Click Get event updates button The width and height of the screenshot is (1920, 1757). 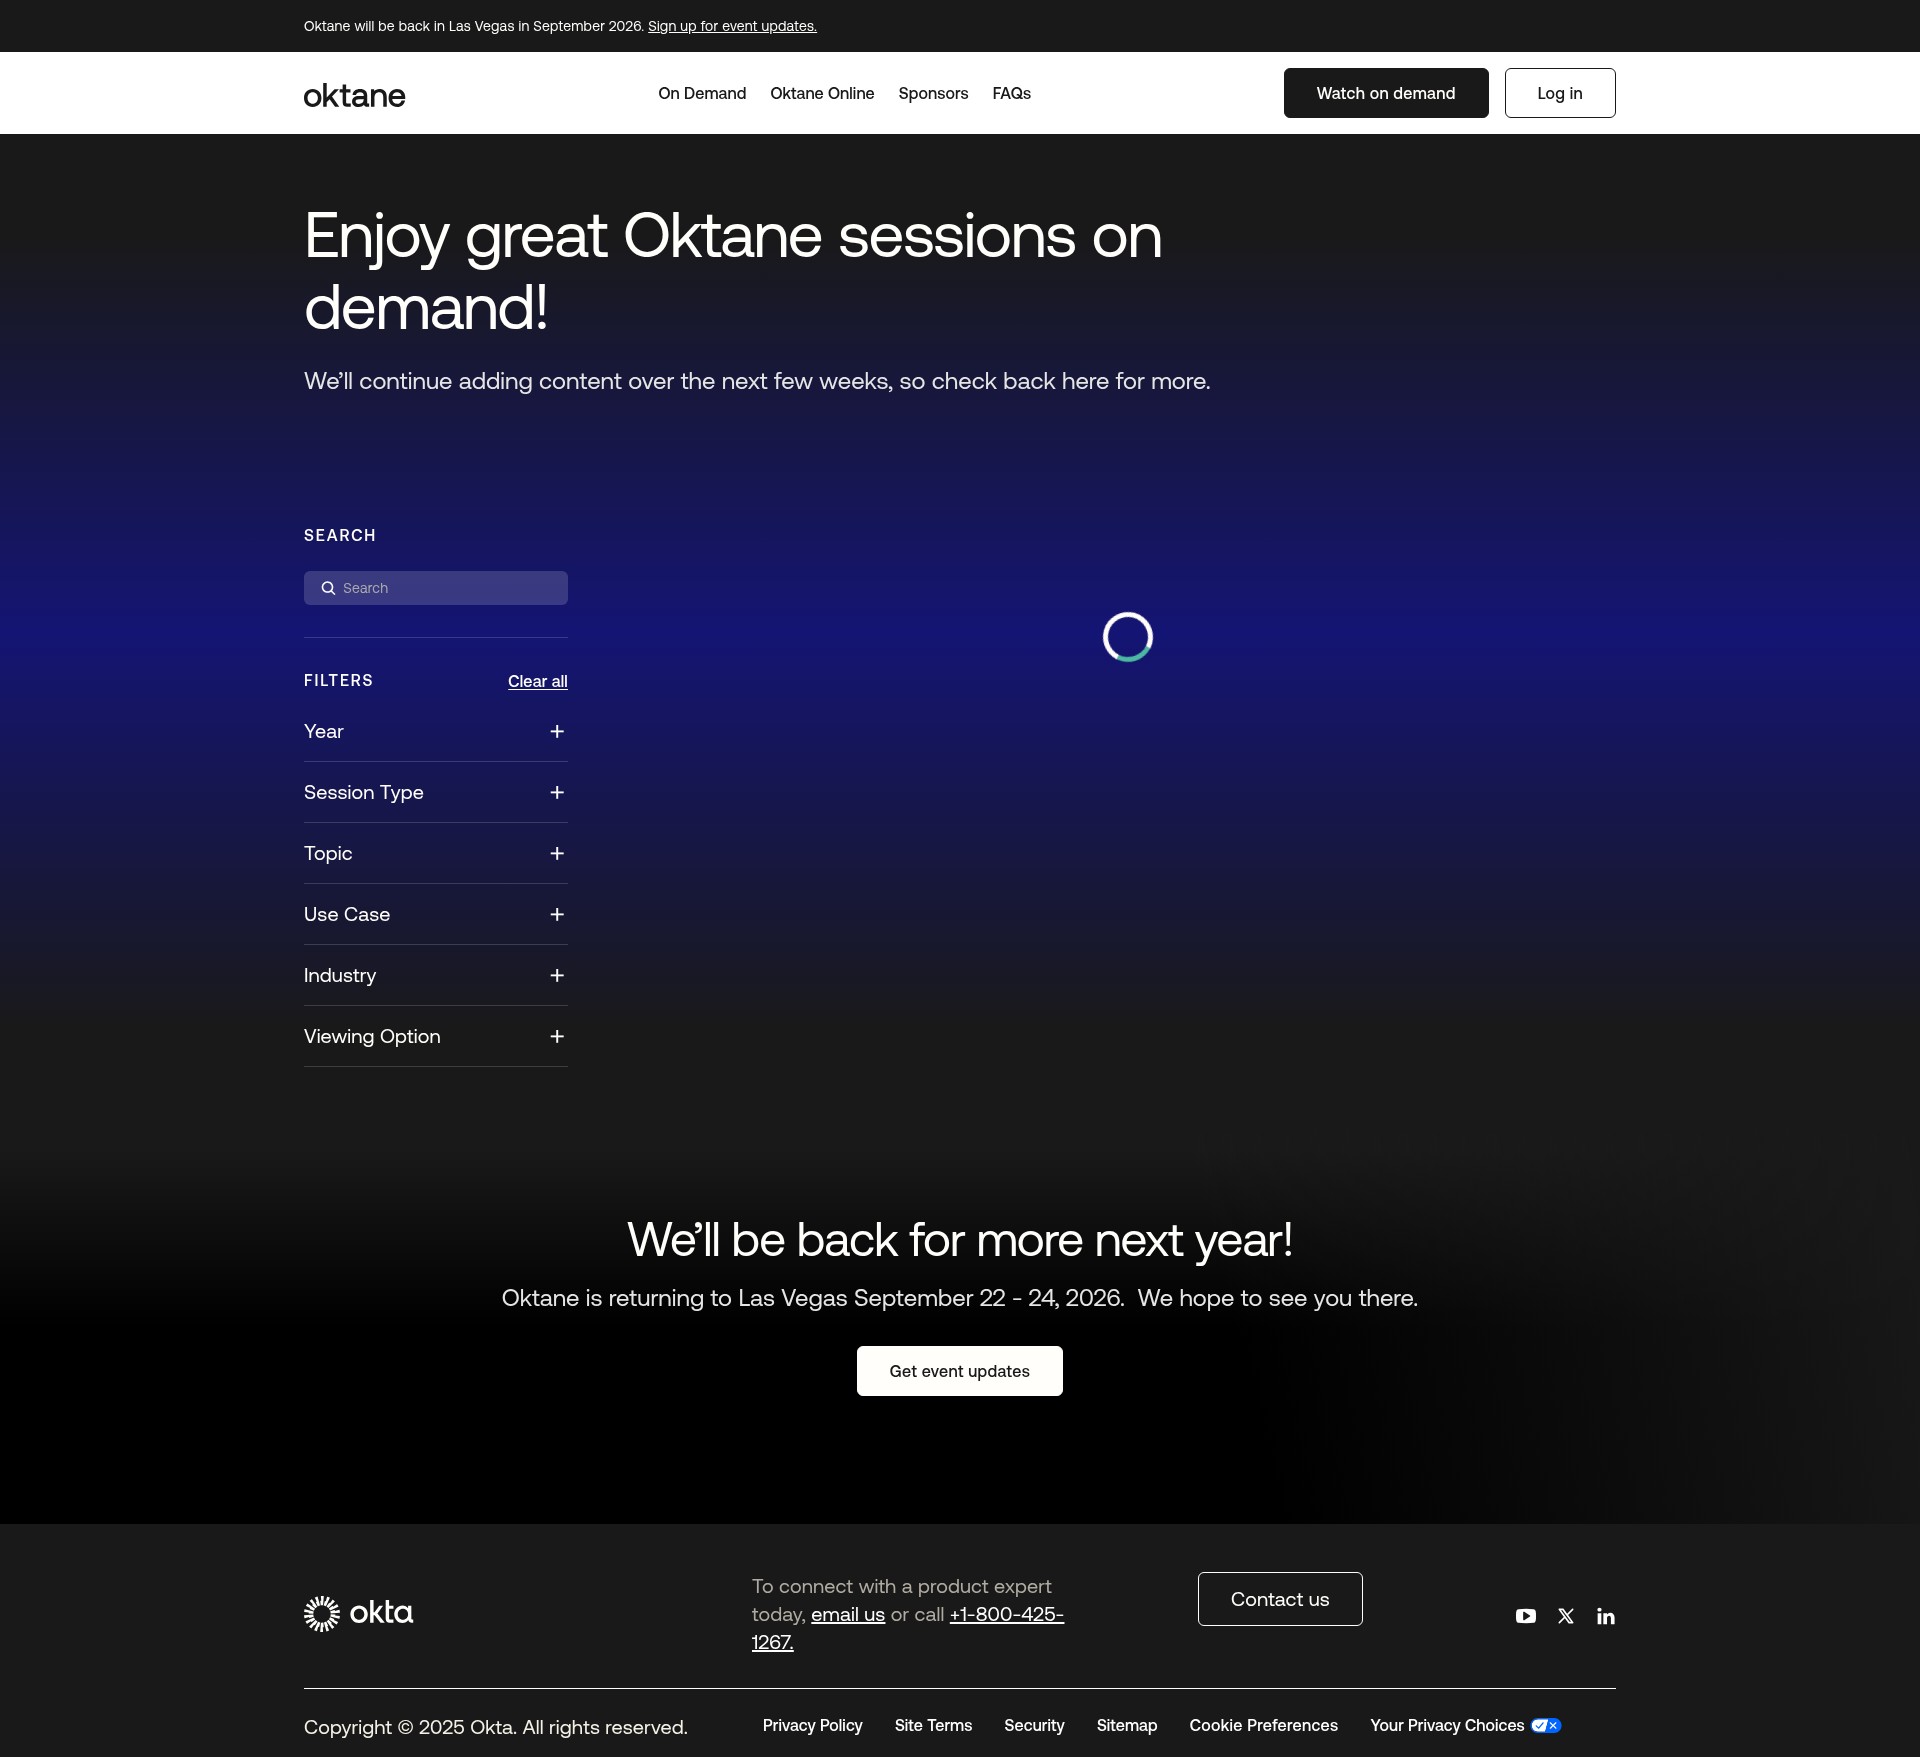(x=960, y=1371)
